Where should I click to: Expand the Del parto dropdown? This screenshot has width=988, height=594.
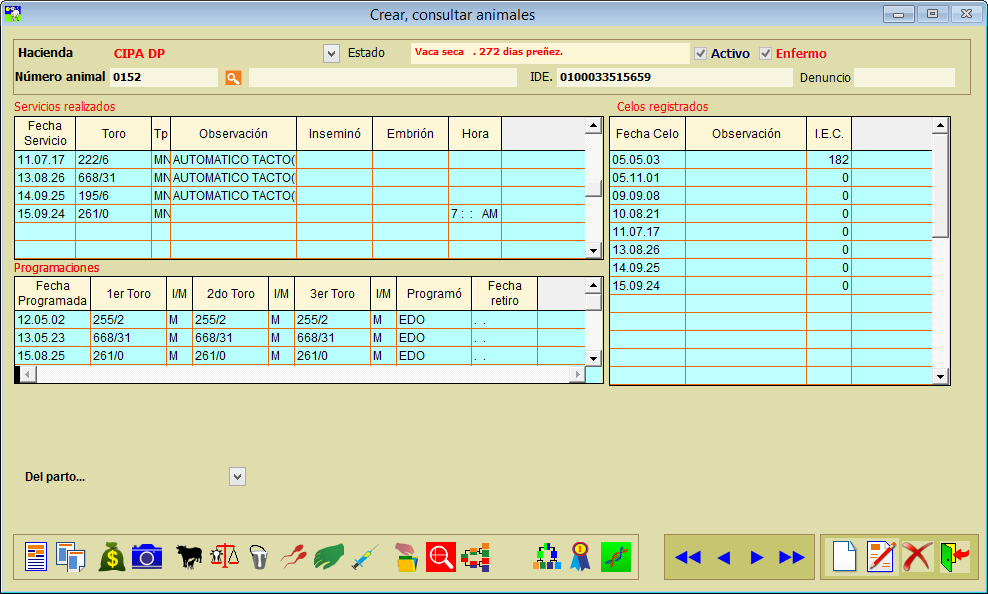coord(237,477)
